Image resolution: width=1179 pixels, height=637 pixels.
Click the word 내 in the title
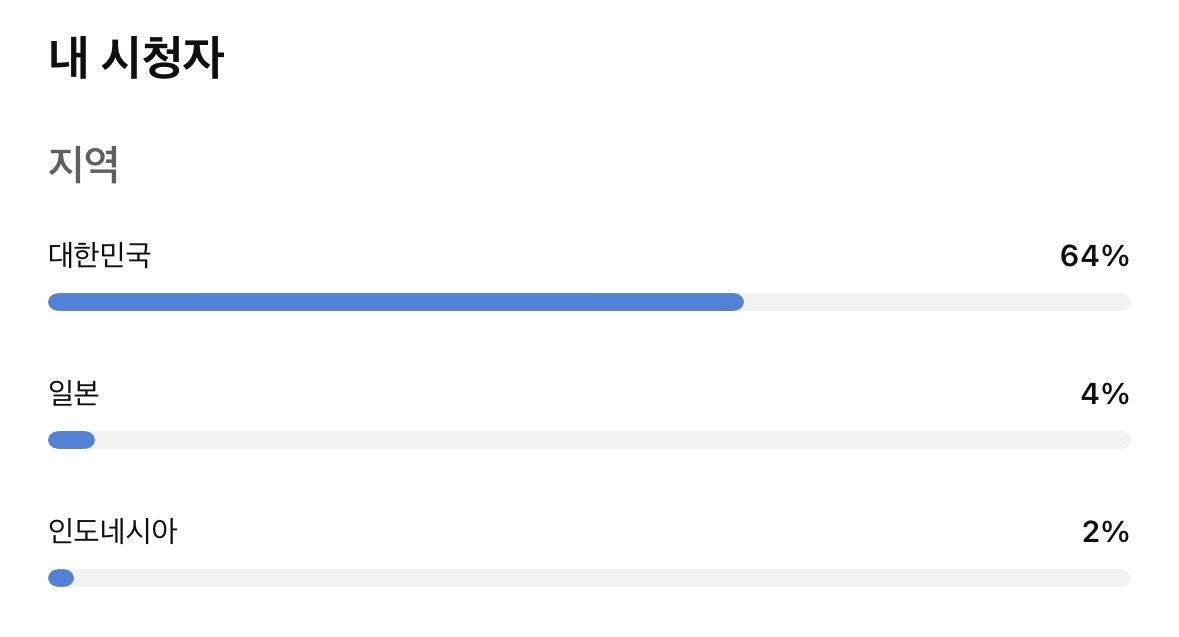click(66, 59)
